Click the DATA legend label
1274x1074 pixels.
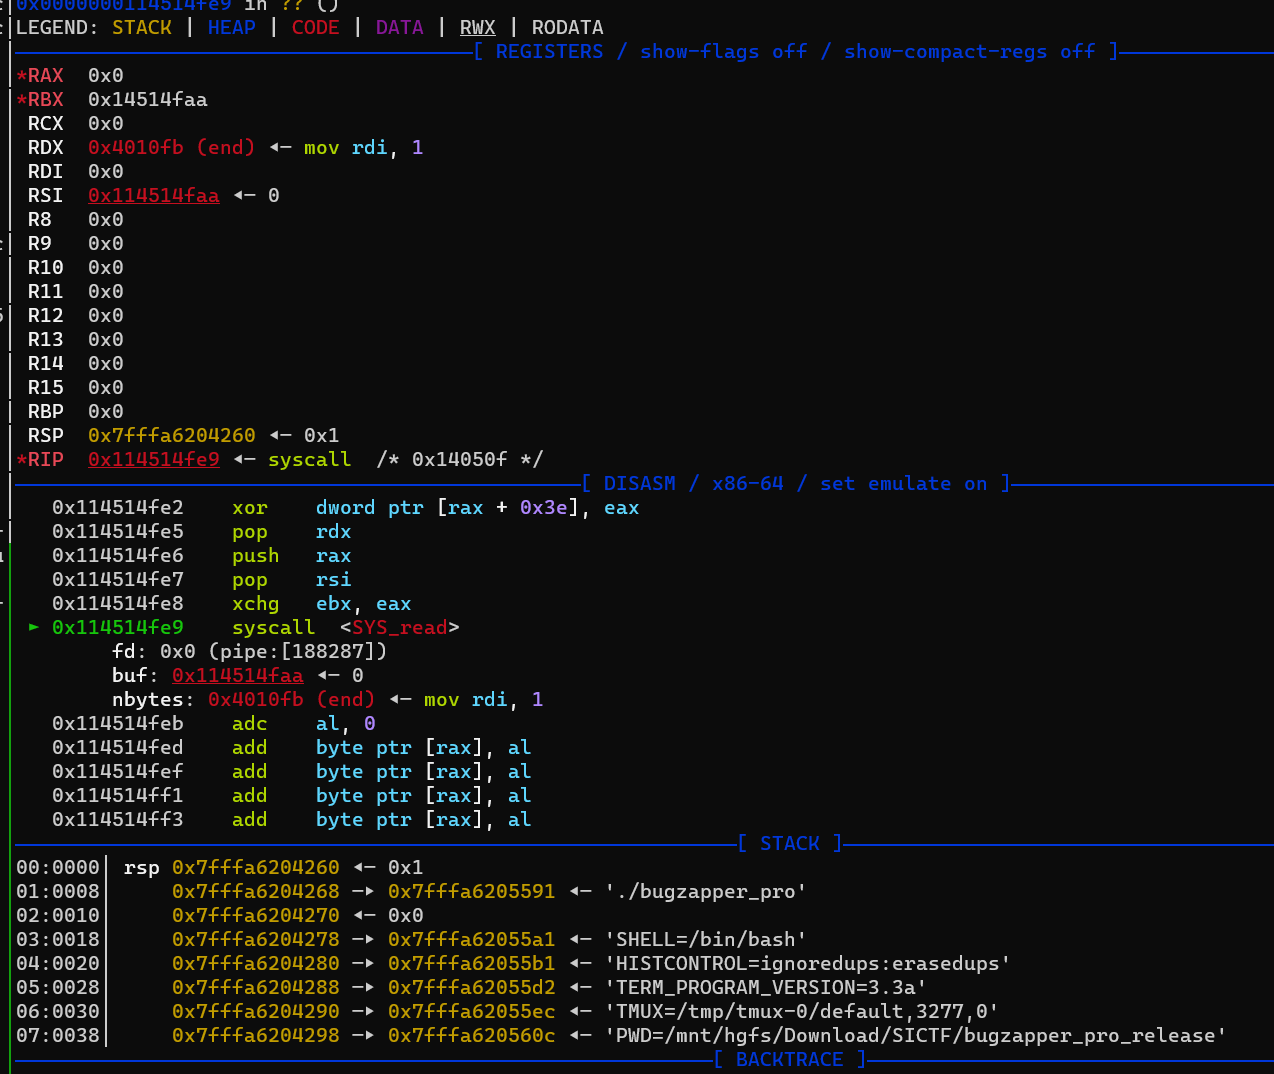tap(400, 27)
